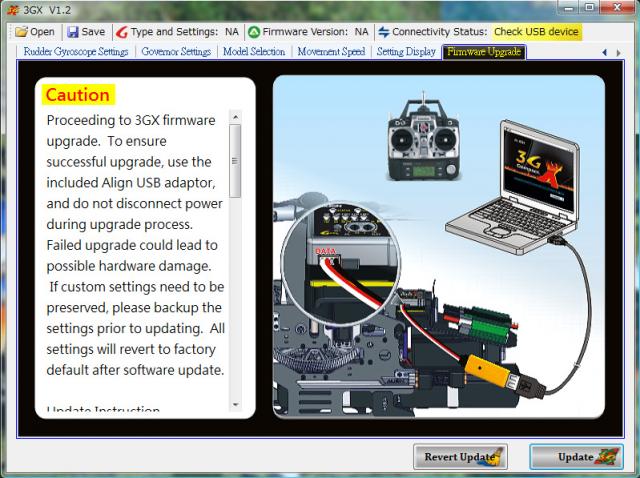Click the yellow Caution heading
640x478 pixels.
(x=78, y=95)
